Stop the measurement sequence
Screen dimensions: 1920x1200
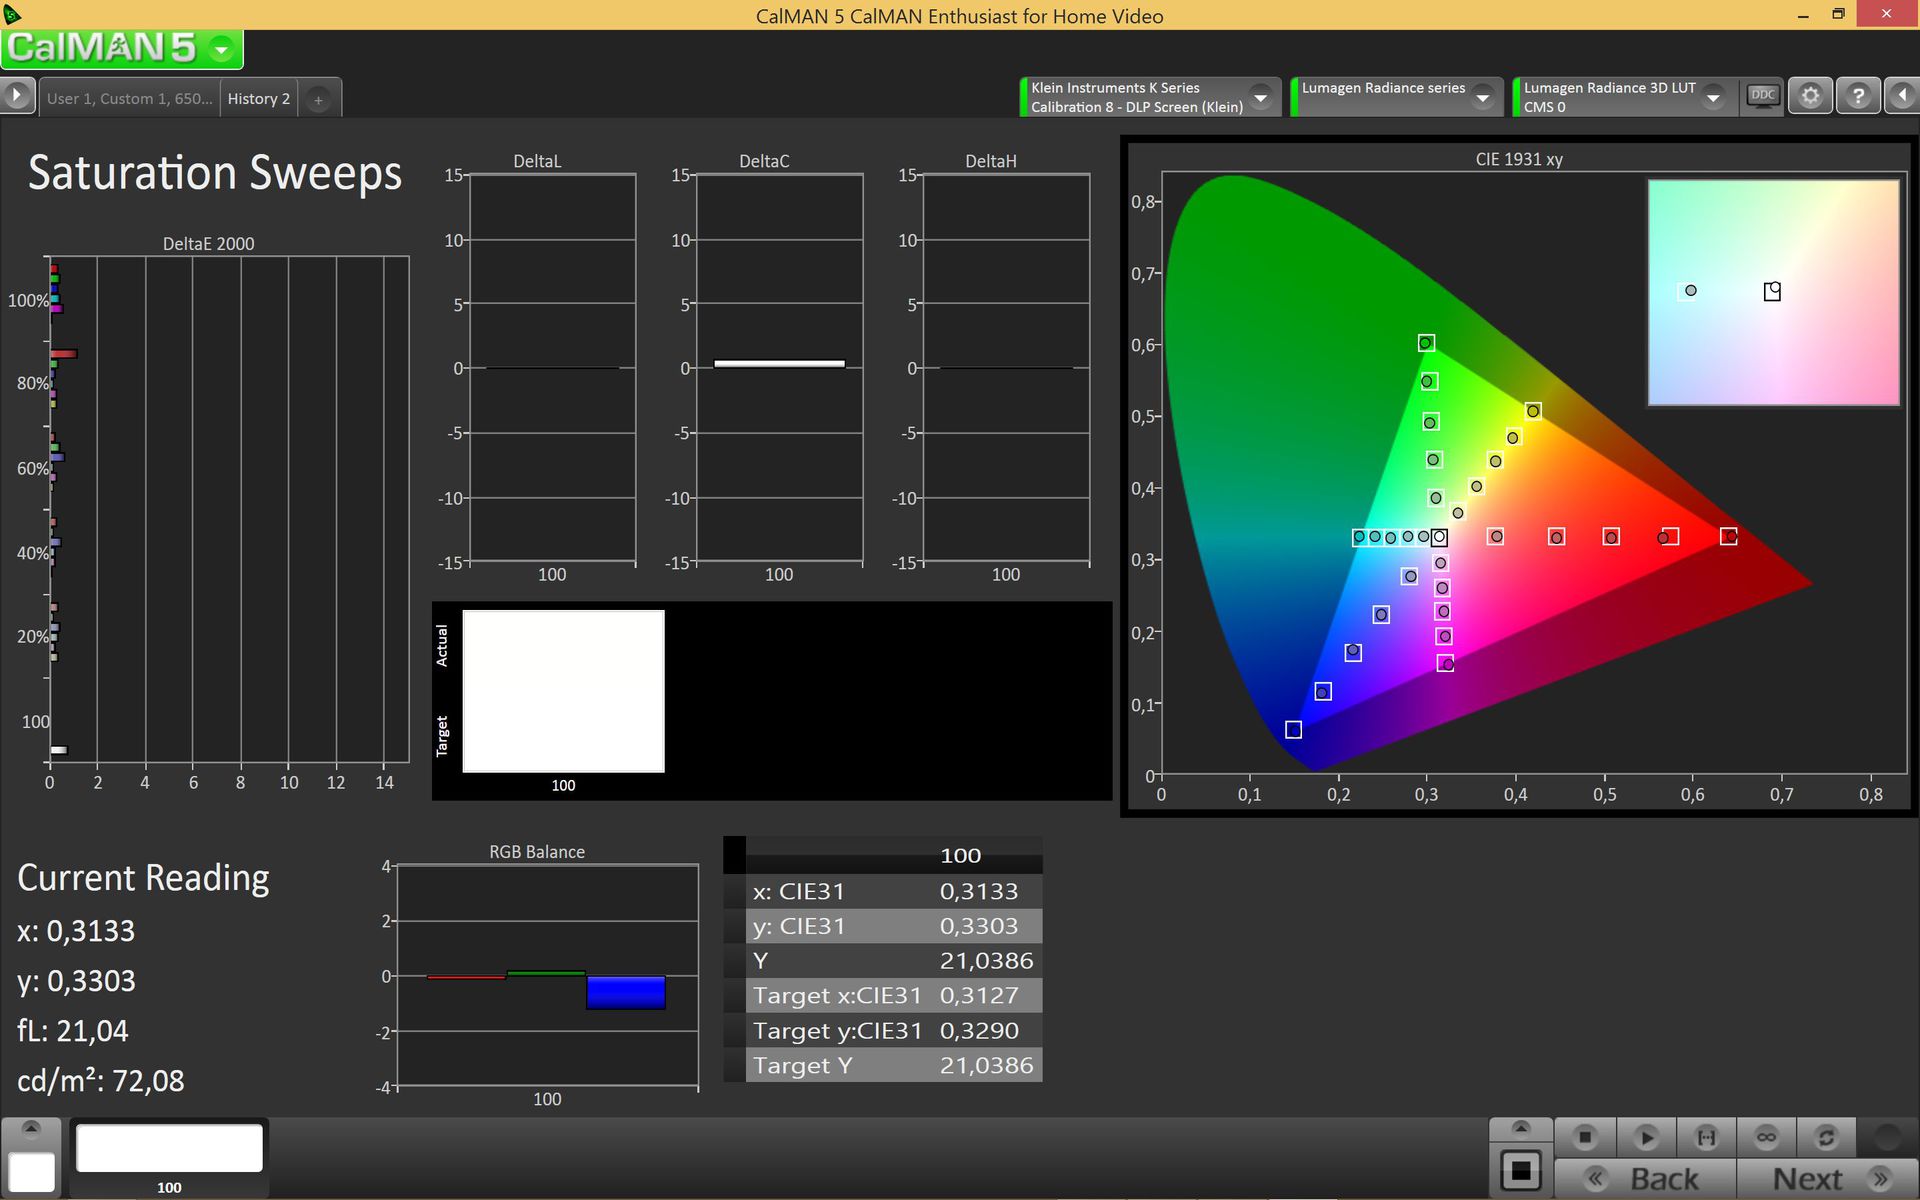point(1585,1138)
